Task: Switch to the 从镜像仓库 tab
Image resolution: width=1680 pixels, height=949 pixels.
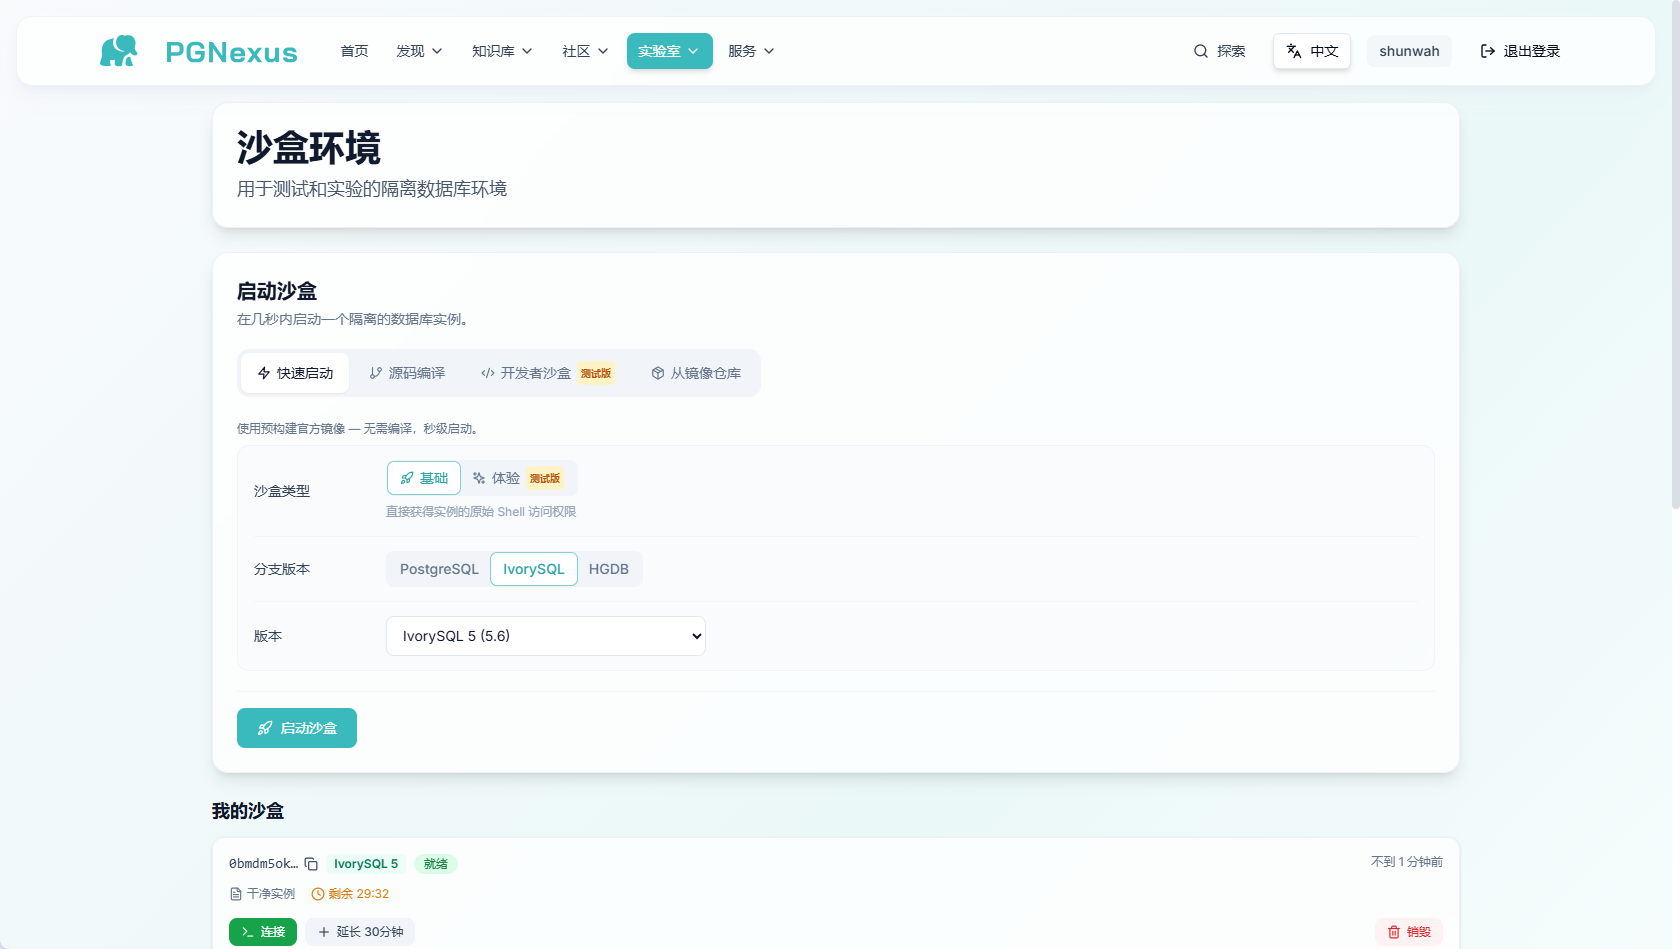Action: pyautogui.click(x=696, y=373)
